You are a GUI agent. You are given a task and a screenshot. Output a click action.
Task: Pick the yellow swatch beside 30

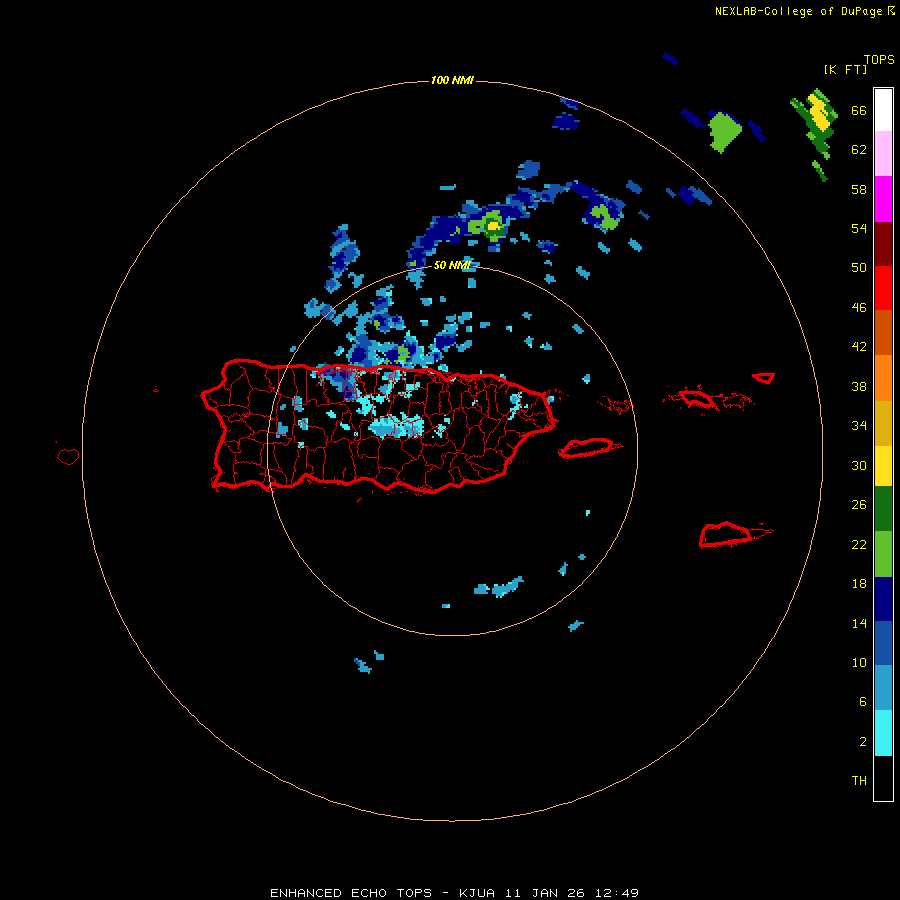click(x=883, y=466)
